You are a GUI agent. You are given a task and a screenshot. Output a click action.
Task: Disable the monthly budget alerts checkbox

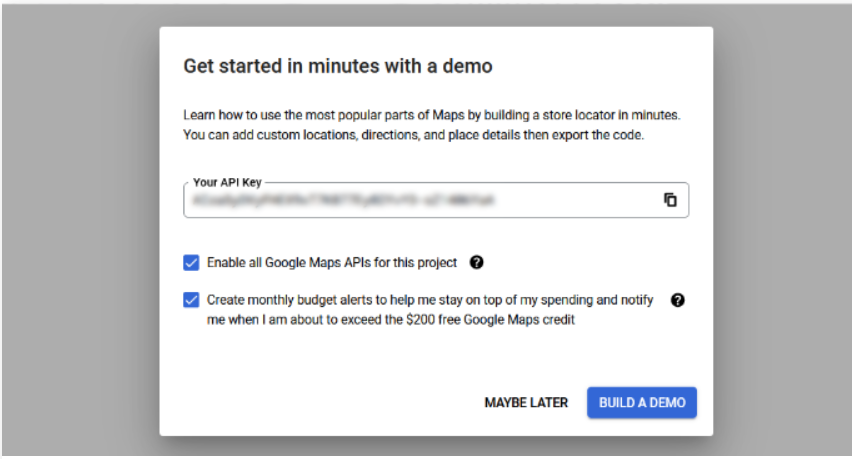(x=191, y=300)
